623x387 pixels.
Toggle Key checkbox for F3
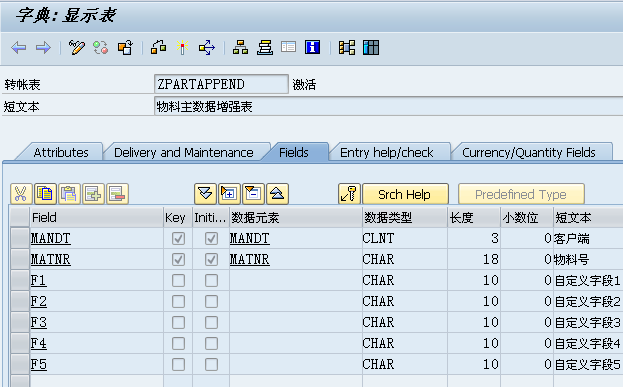pos(178,322)
